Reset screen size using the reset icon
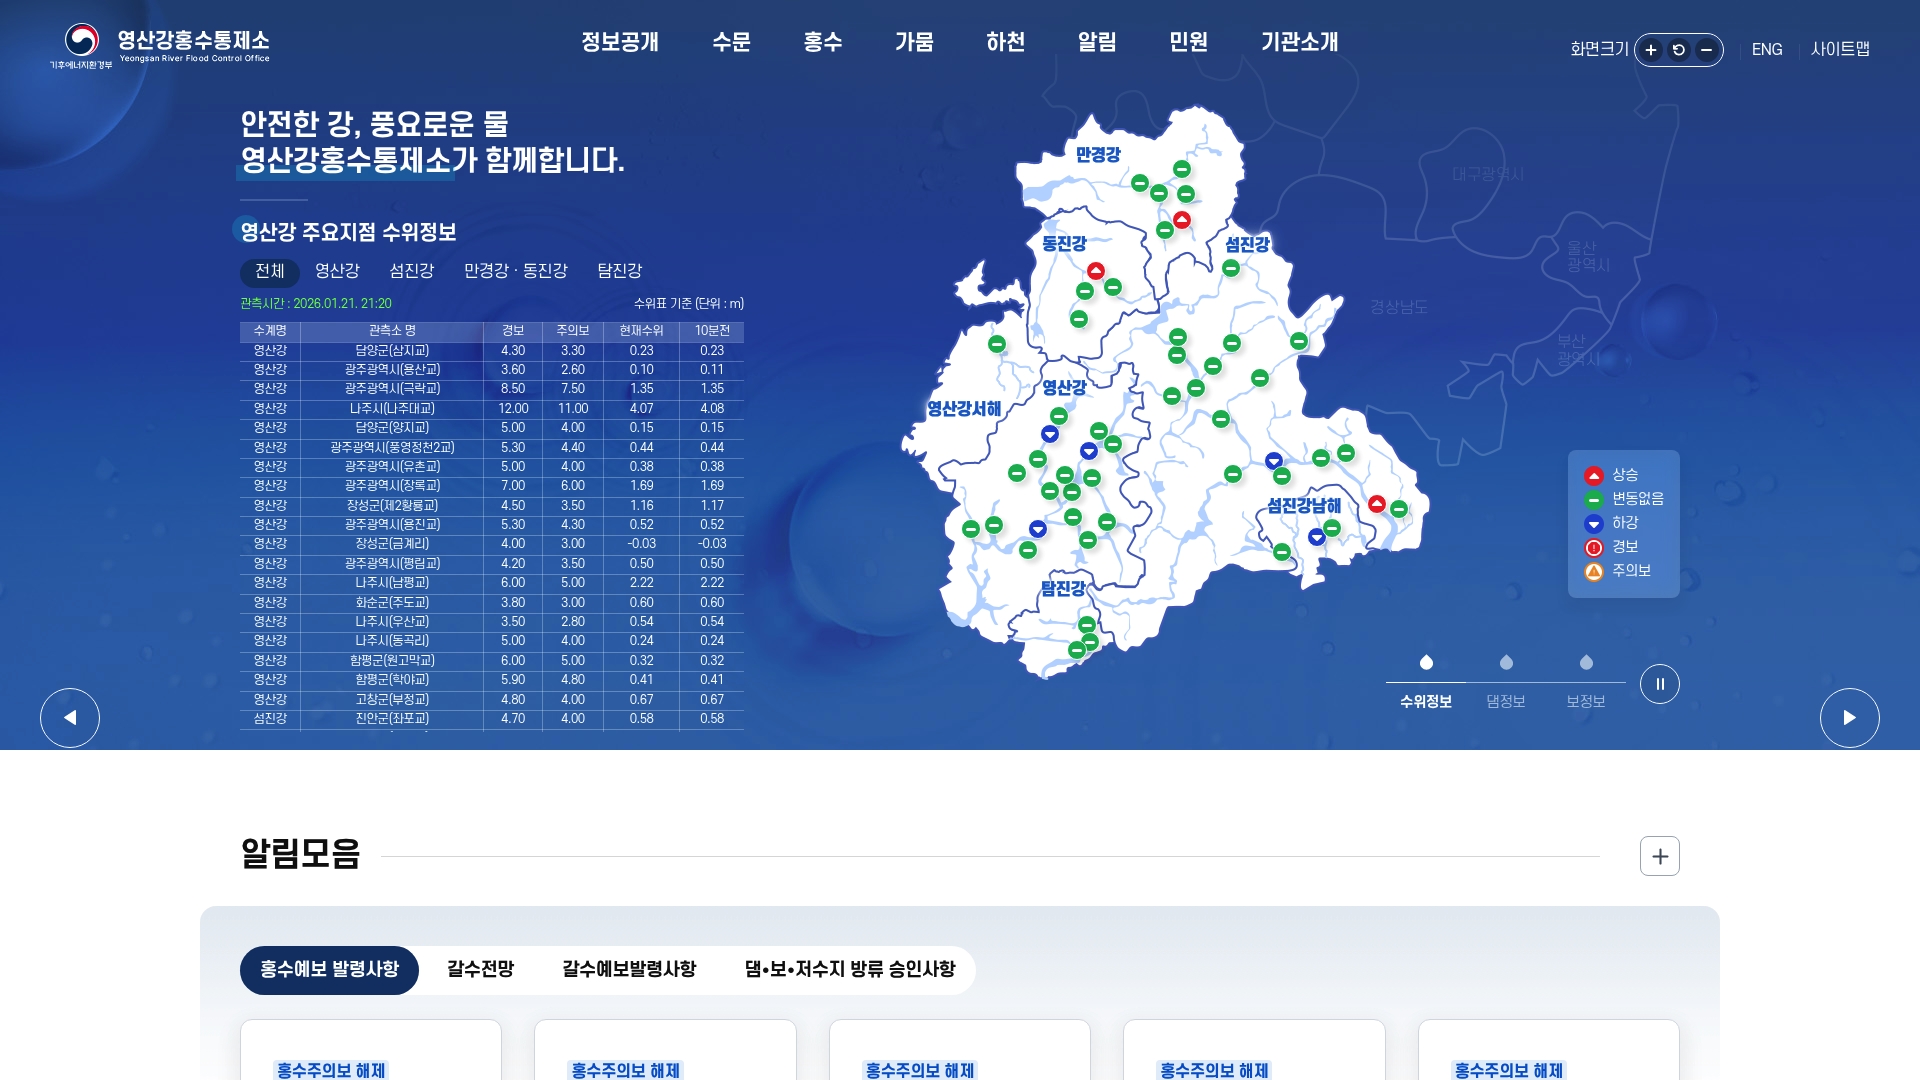 1679,49
